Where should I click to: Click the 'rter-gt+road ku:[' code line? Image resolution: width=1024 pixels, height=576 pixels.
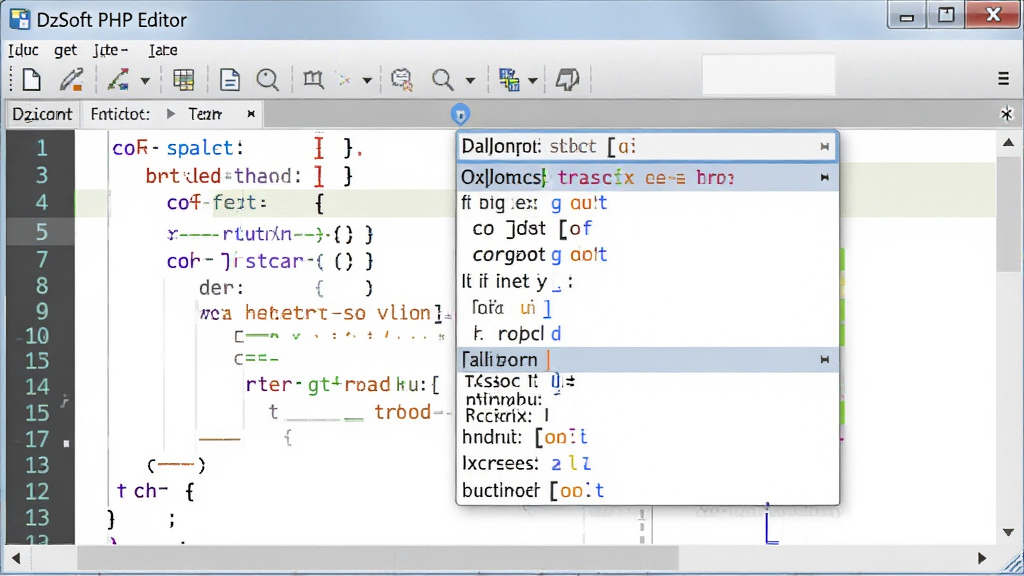344,385
